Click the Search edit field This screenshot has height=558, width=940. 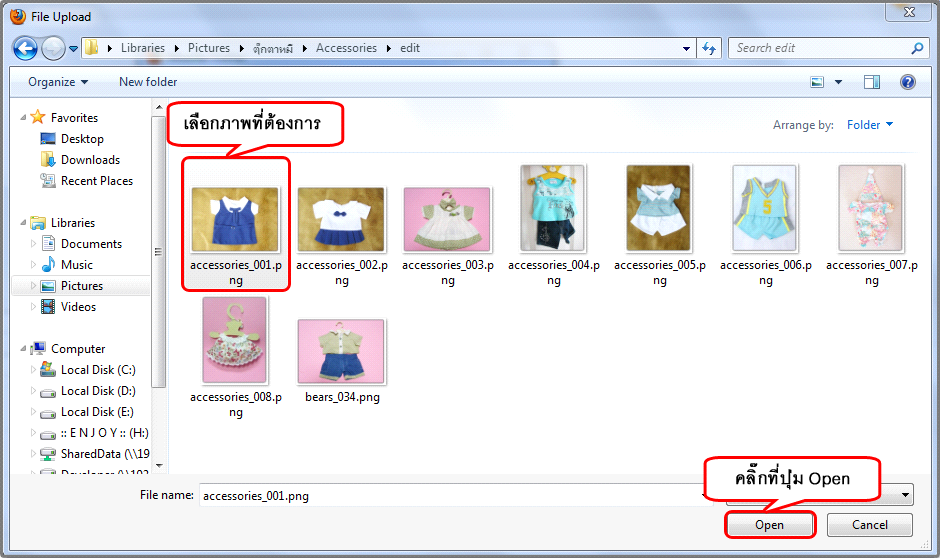(818, 48)
